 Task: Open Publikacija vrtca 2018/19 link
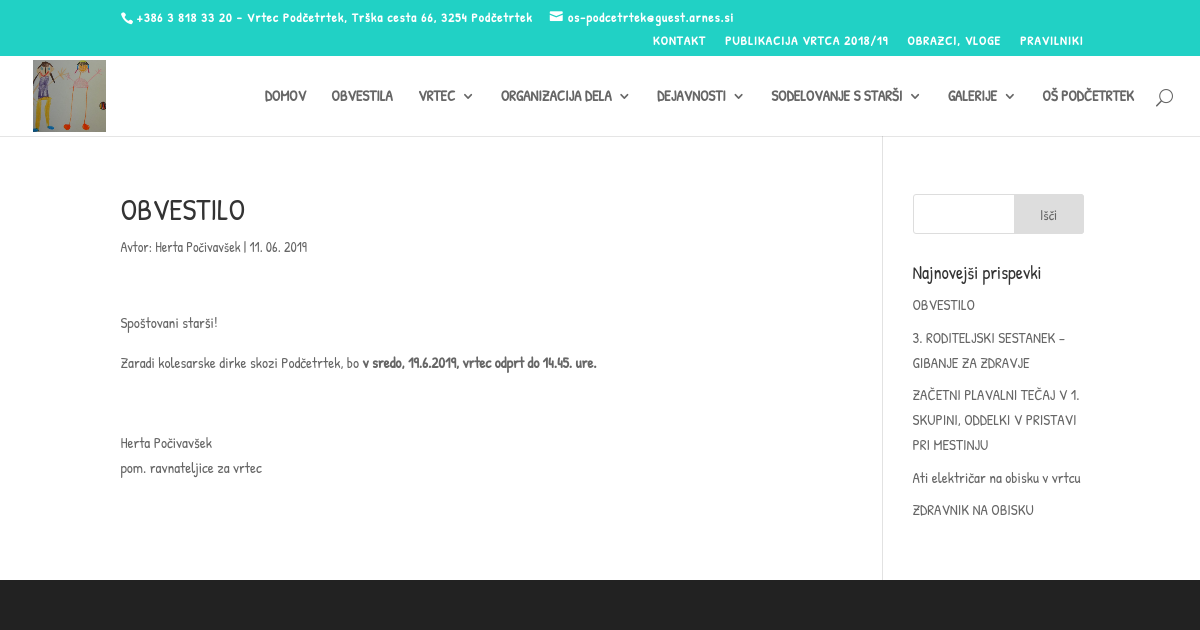pos(806,41)
